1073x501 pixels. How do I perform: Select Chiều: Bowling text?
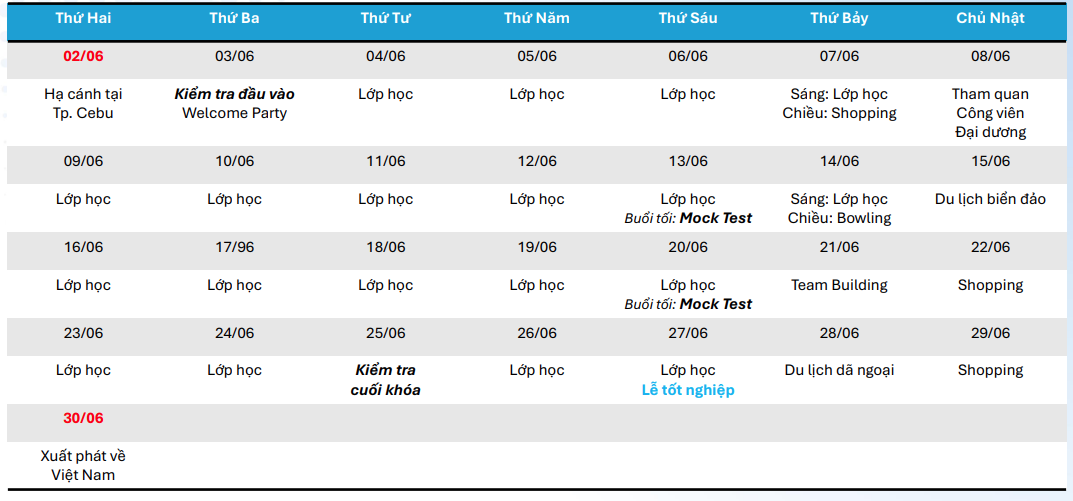[839, 218]
